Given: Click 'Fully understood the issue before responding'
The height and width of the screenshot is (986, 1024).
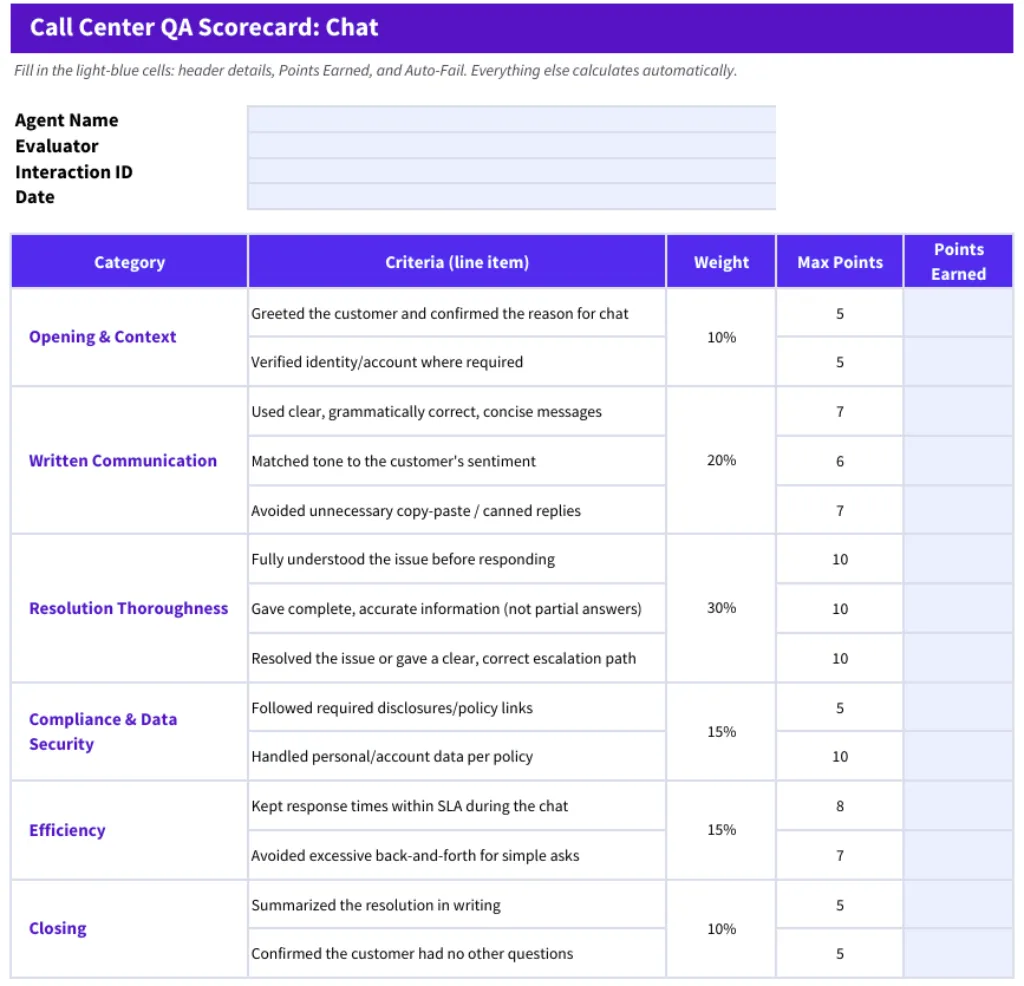Looking at the screenshot, I should [x=403, y=559].
